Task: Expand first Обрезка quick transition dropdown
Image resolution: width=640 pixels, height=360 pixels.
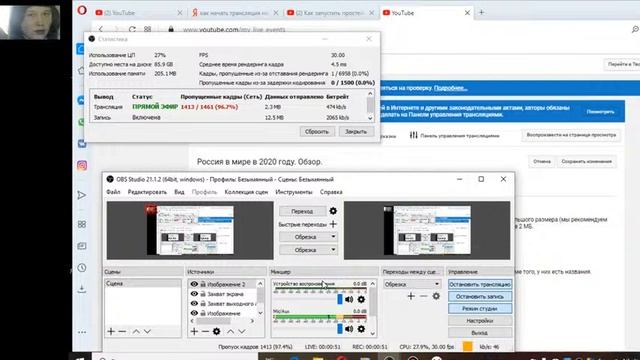Action: pyautogui.click(x=333, y=237)
